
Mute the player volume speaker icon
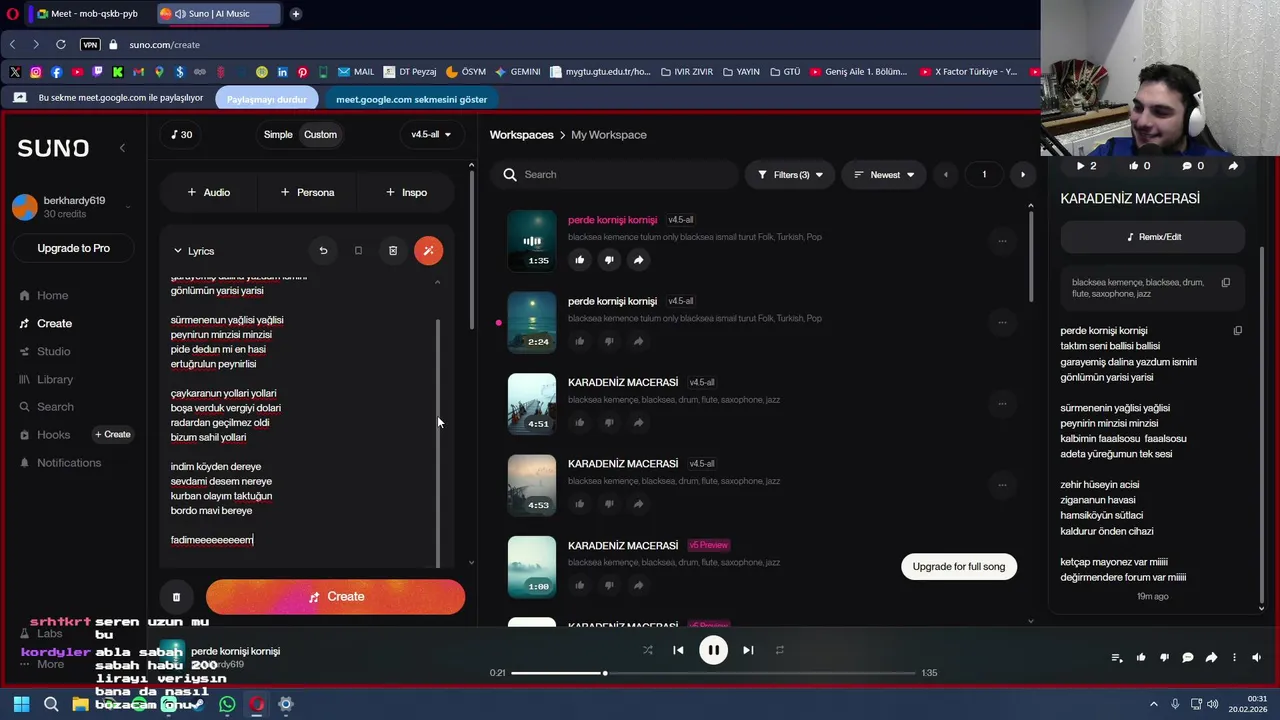click(x=1257, y=657)
